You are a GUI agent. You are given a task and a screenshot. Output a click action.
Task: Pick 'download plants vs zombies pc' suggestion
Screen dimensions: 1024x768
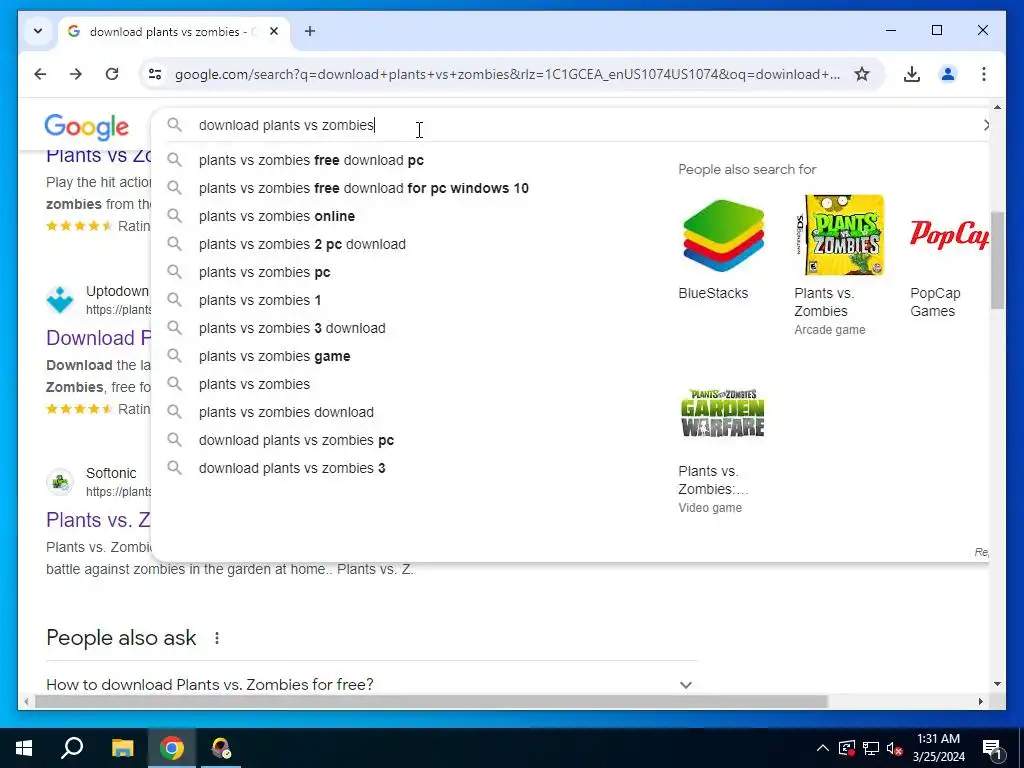tap(296, 441)
